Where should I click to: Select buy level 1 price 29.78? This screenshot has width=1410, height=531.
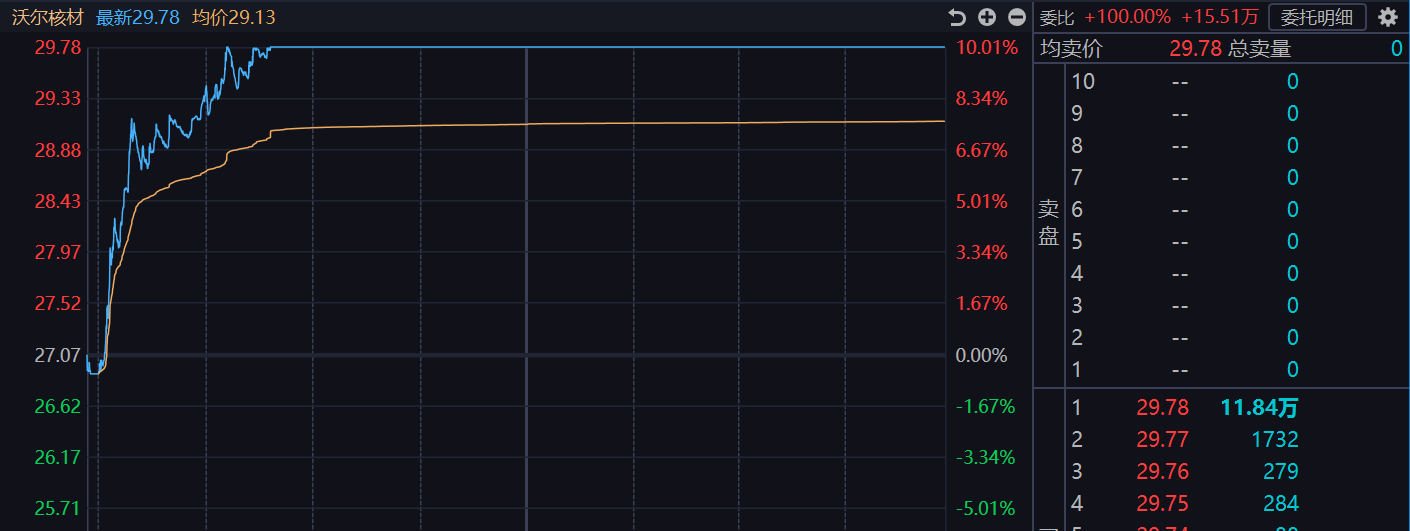[1162, 407]
